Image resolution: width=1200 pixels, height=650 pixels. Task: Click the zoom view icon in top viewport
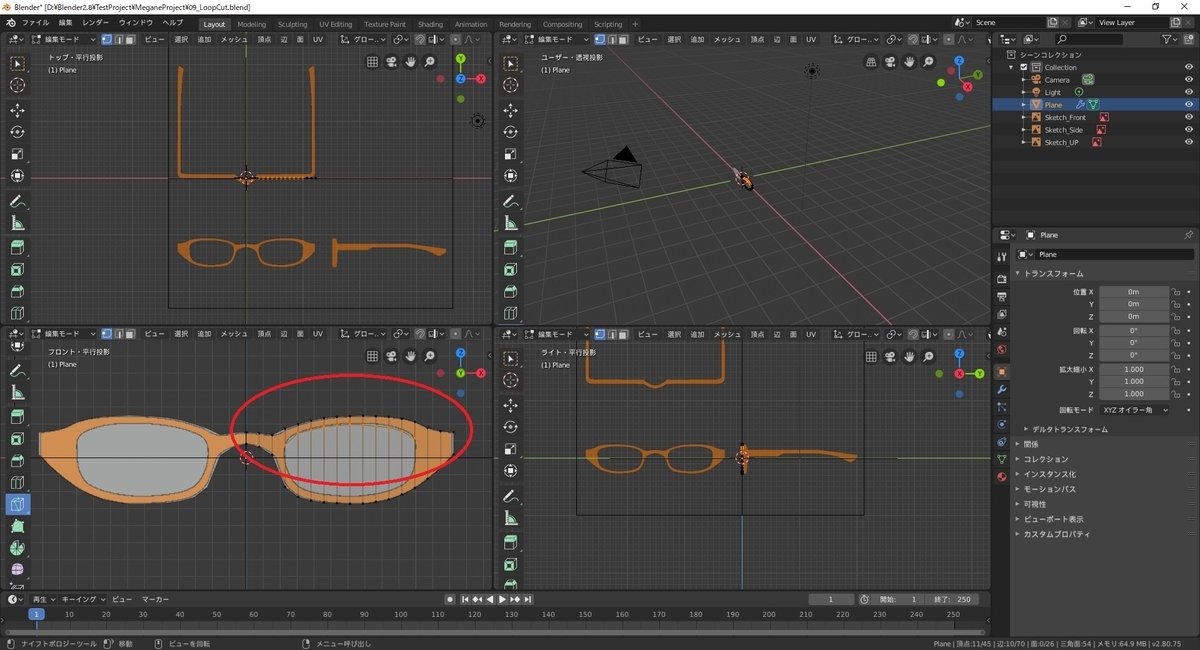[x=430, y=62]
